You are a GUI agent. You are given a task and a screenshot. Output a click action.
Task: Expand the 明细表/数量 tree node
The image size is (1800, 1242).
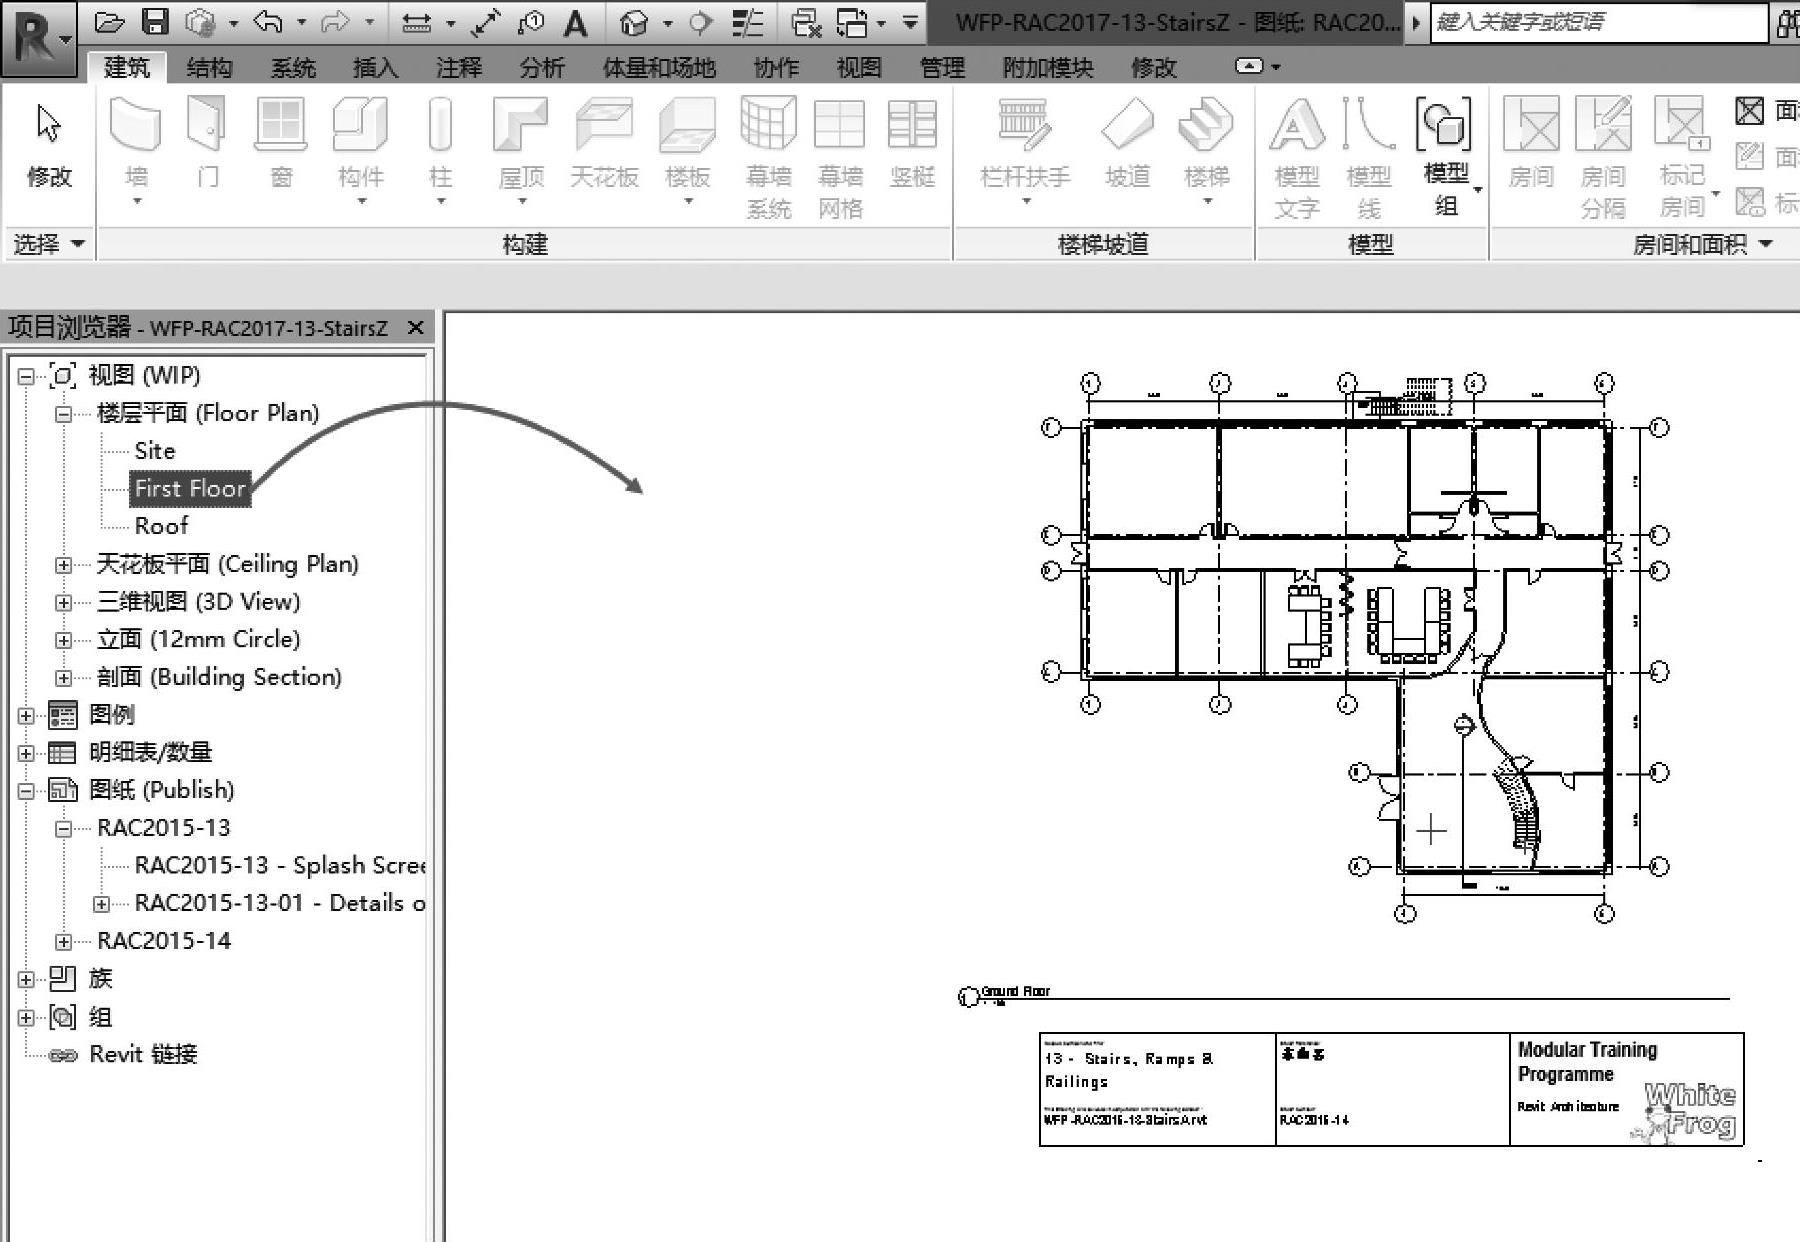[x=26, y=753]
